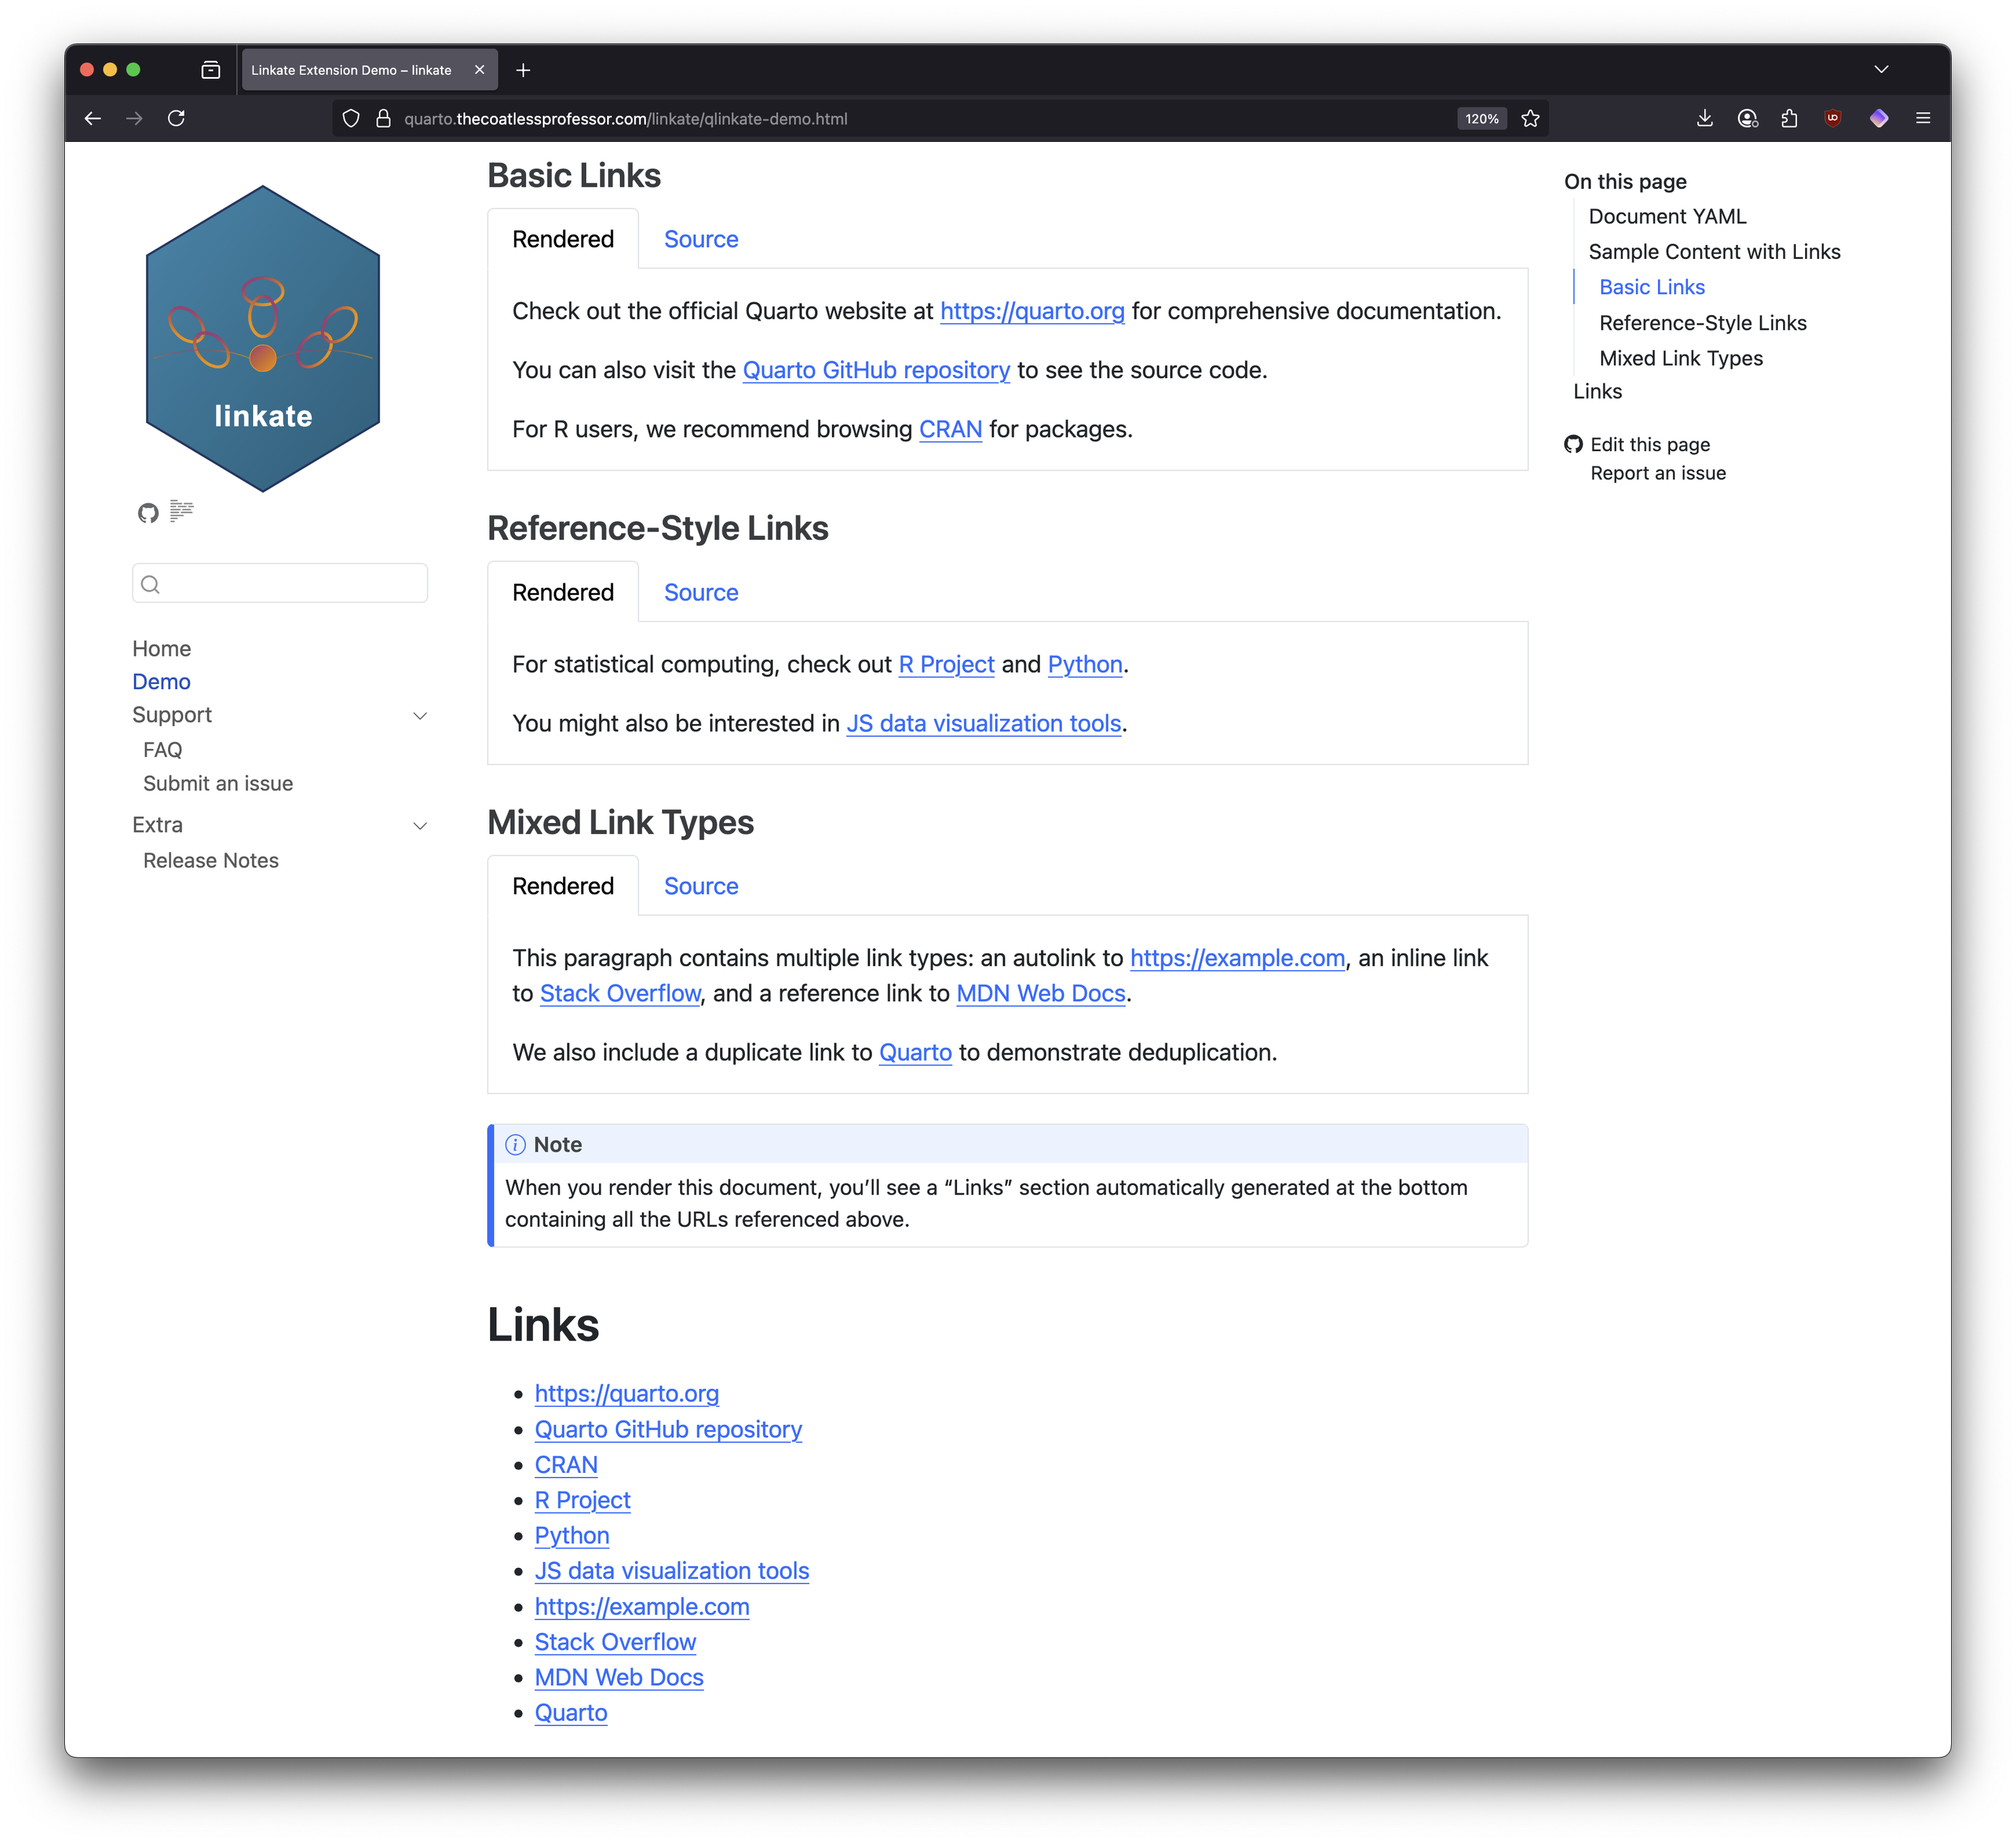Click the Note callout info icon
Image resolution: width=2016 pixels, height=1843 pixels.
point(515,1145)
